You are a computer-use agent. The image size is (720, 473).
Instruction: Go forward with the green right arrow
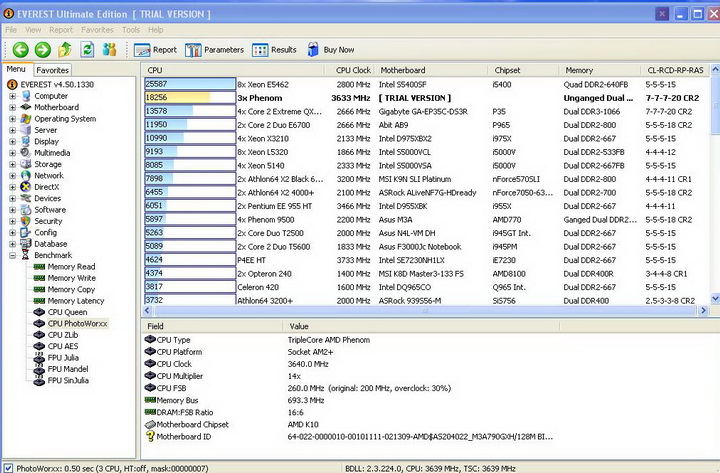(x=43, y=50)
